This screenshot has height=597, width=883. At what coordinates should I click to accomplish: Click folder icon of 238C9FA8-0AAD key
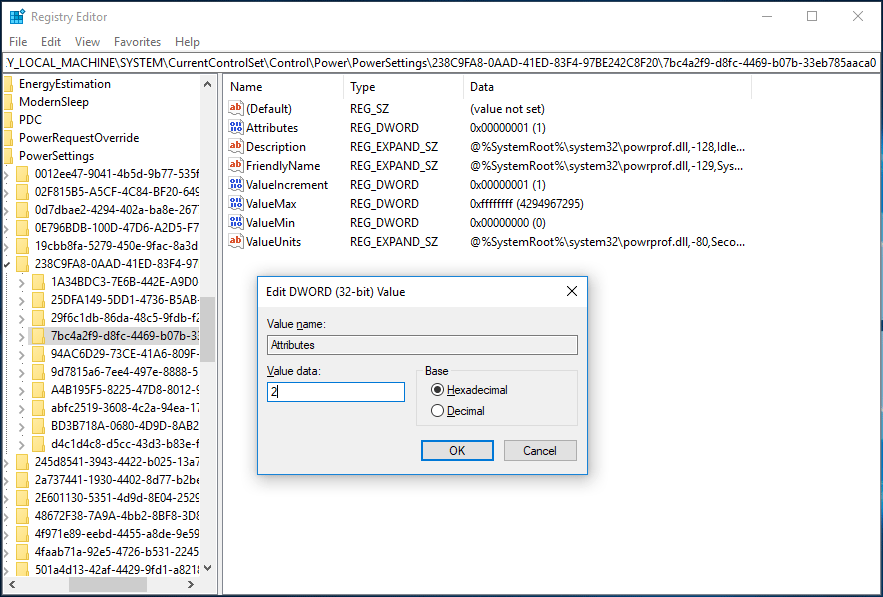coord(23,264)
